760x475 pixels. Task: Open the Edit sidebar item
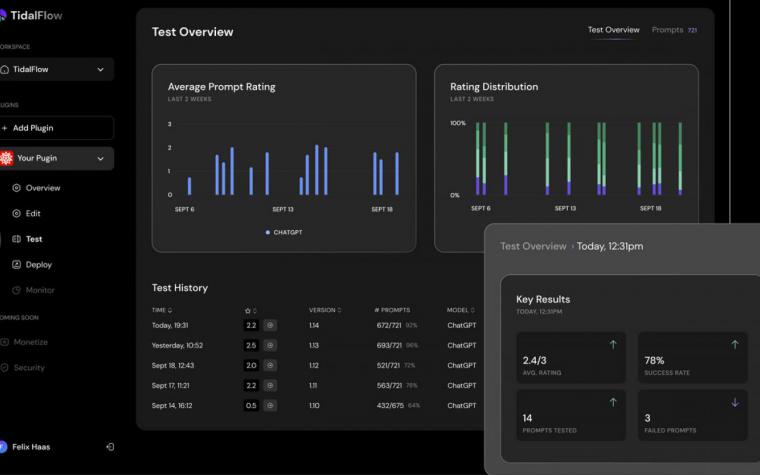pyautogui.click(x=27, y=213)
